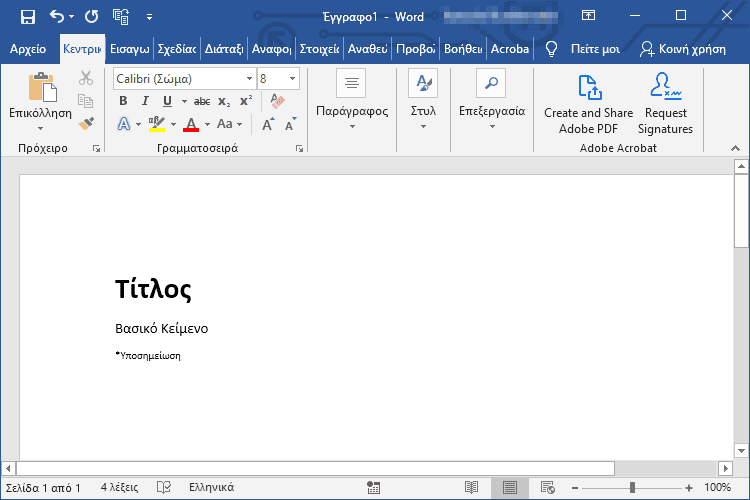Screen dimensions: 750x500
Task: Click the Πείτε μου search field
Action: [595, 48]
